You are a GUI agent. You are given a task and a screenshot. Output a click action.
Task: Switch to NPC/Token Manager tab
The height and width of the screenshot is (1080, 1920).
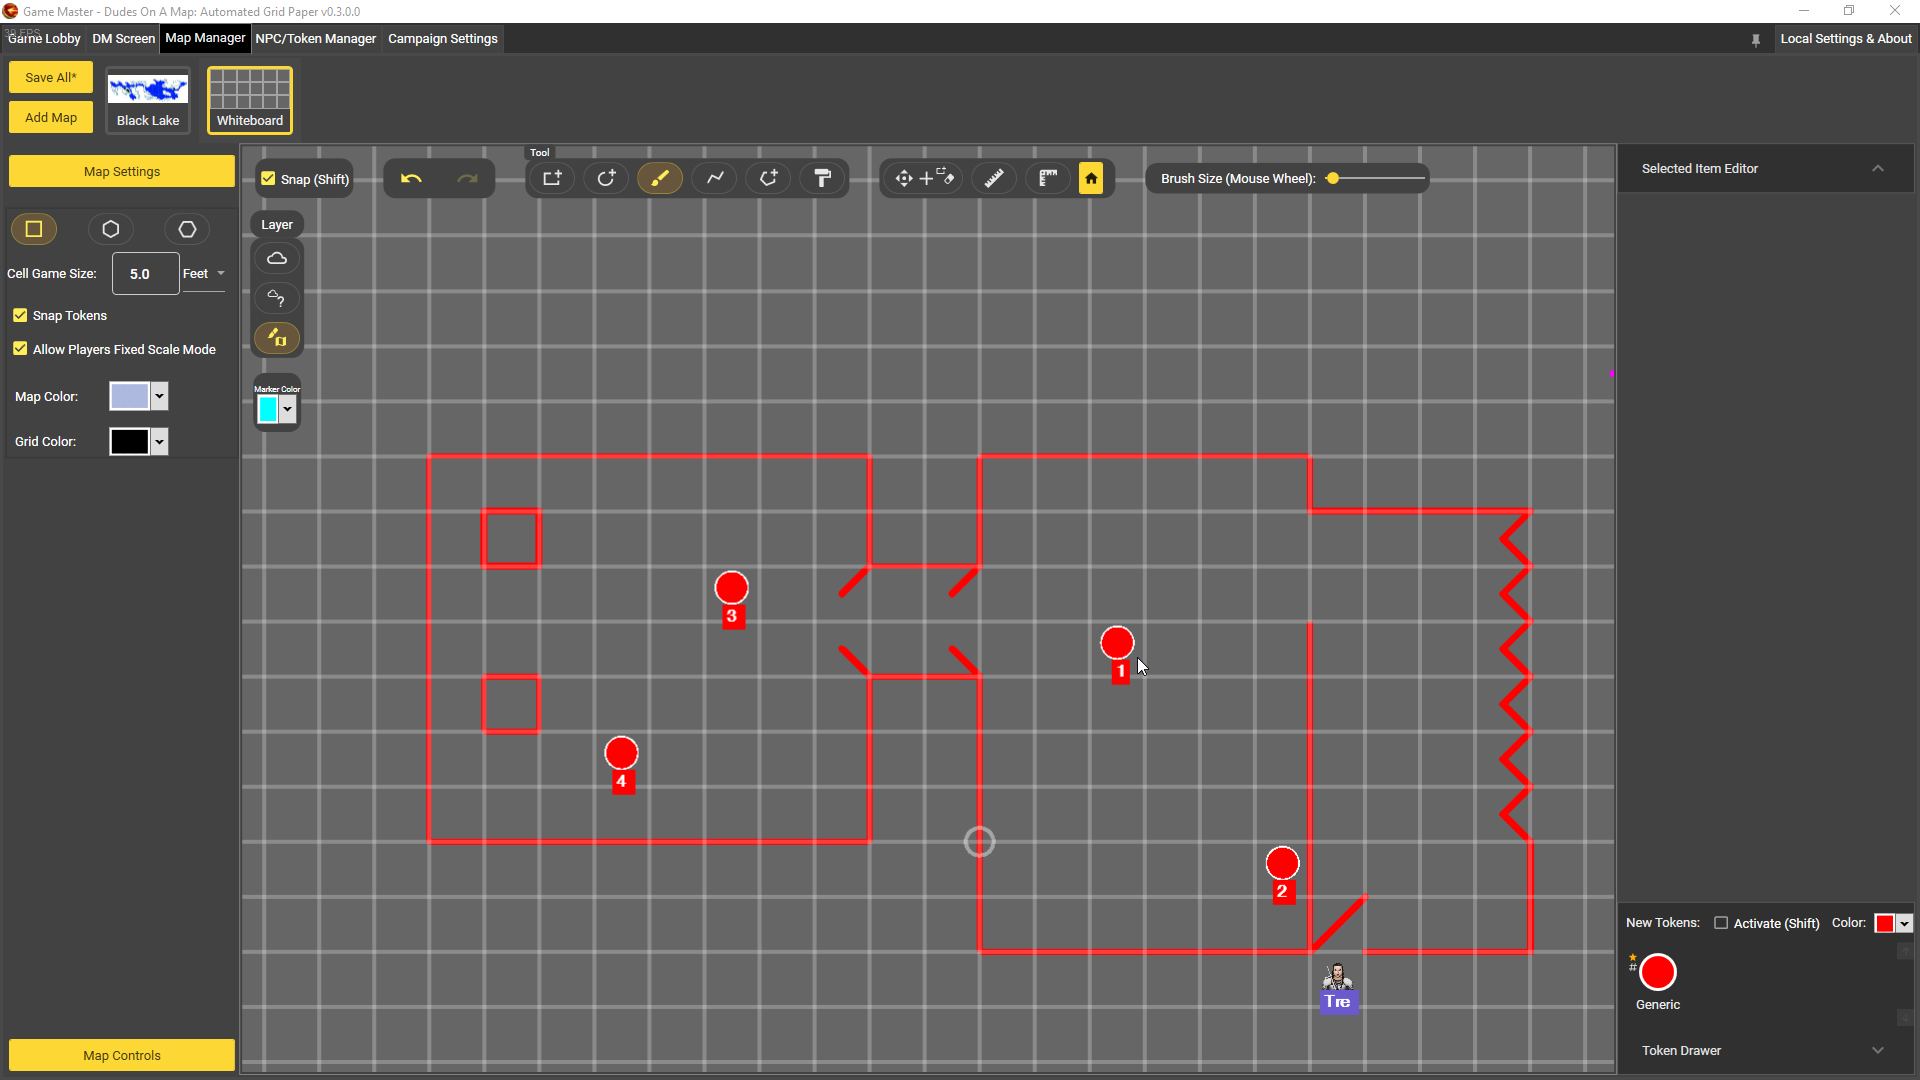(x=315, y=39)
